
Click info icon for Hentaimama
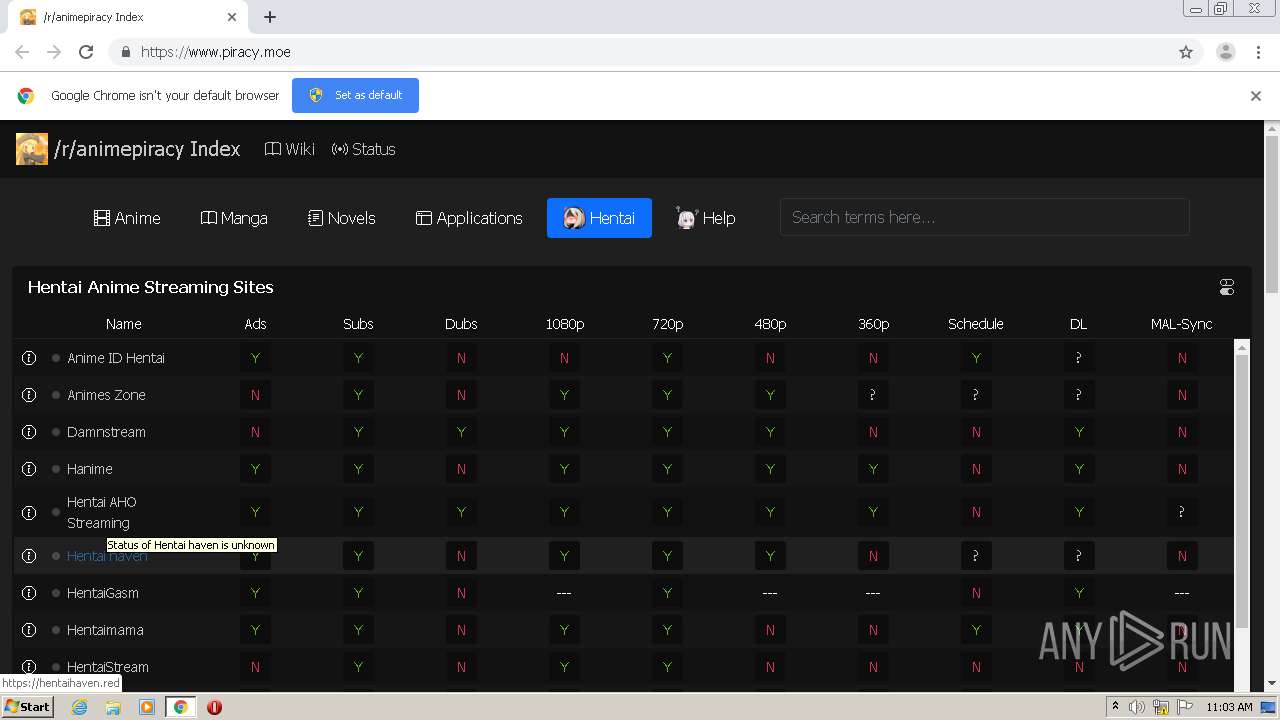click(x=29, y=630)
